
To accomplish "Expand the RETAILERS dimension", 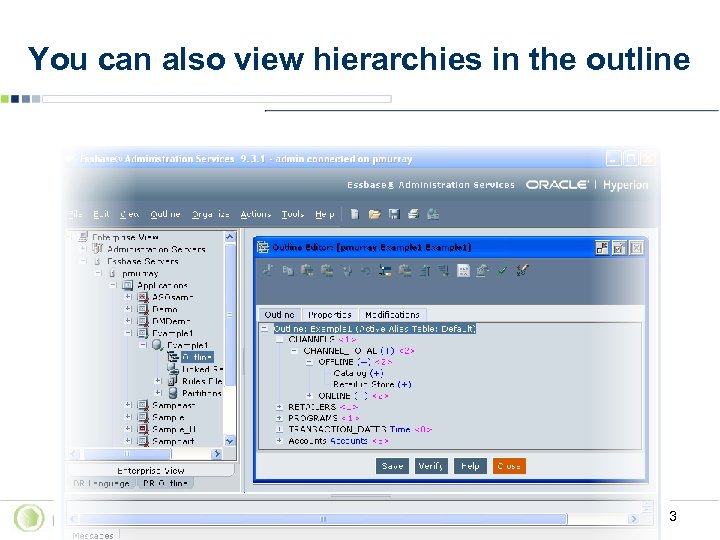I will (x=279, y=407).
